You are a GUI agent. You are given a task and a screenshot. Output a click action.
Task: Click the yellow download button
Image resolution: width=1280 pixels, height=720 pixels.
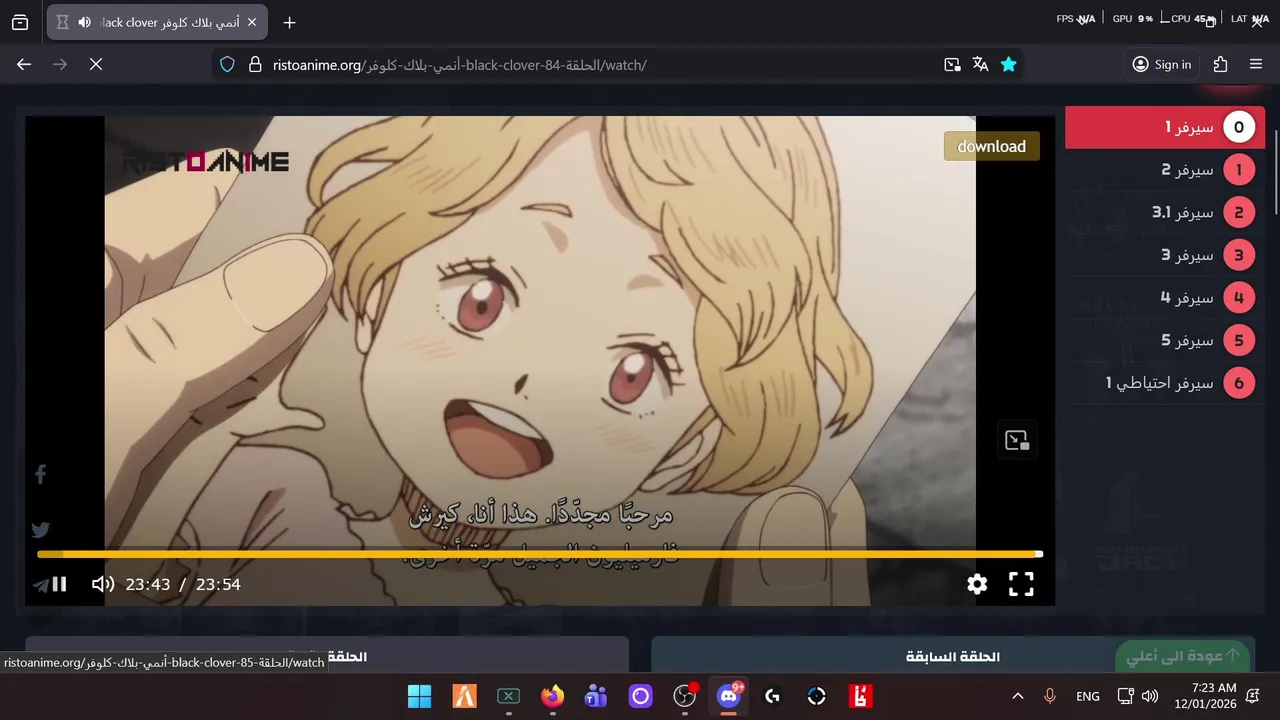(991, 146)
